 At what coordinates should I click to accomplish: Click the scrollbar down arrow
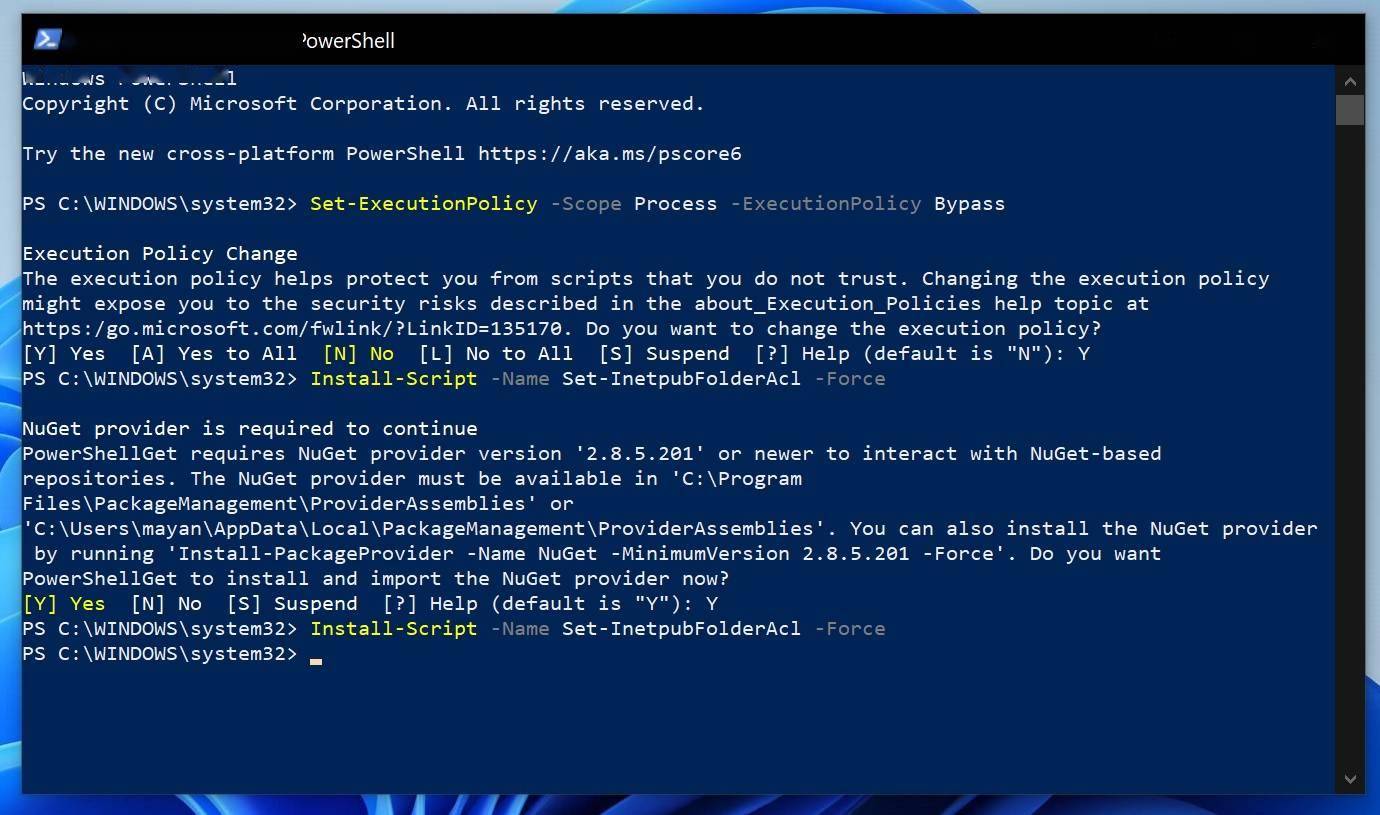1350,779
